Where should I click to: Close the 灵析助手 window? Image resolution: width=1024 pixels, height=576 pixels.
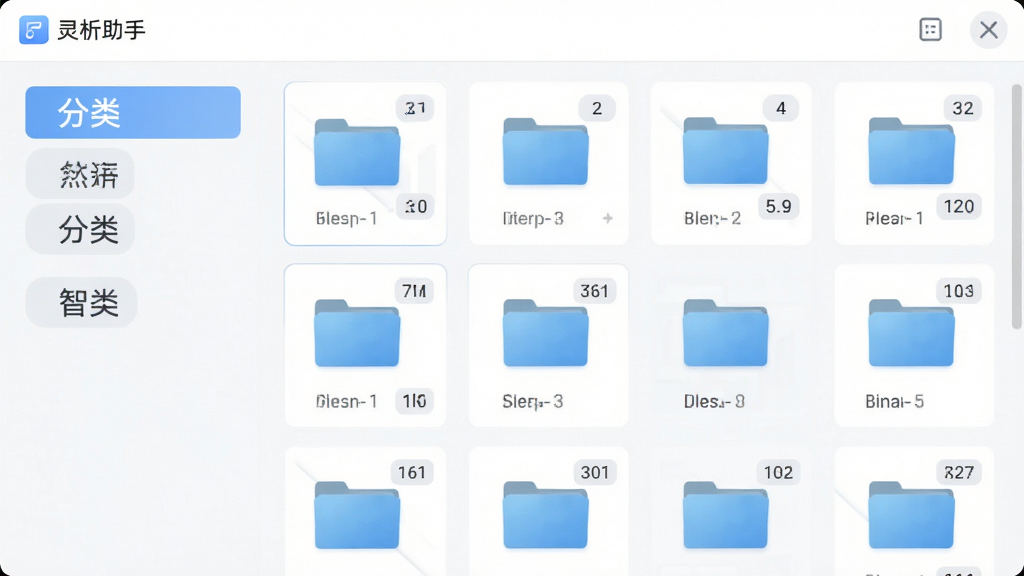pos(988,29)
